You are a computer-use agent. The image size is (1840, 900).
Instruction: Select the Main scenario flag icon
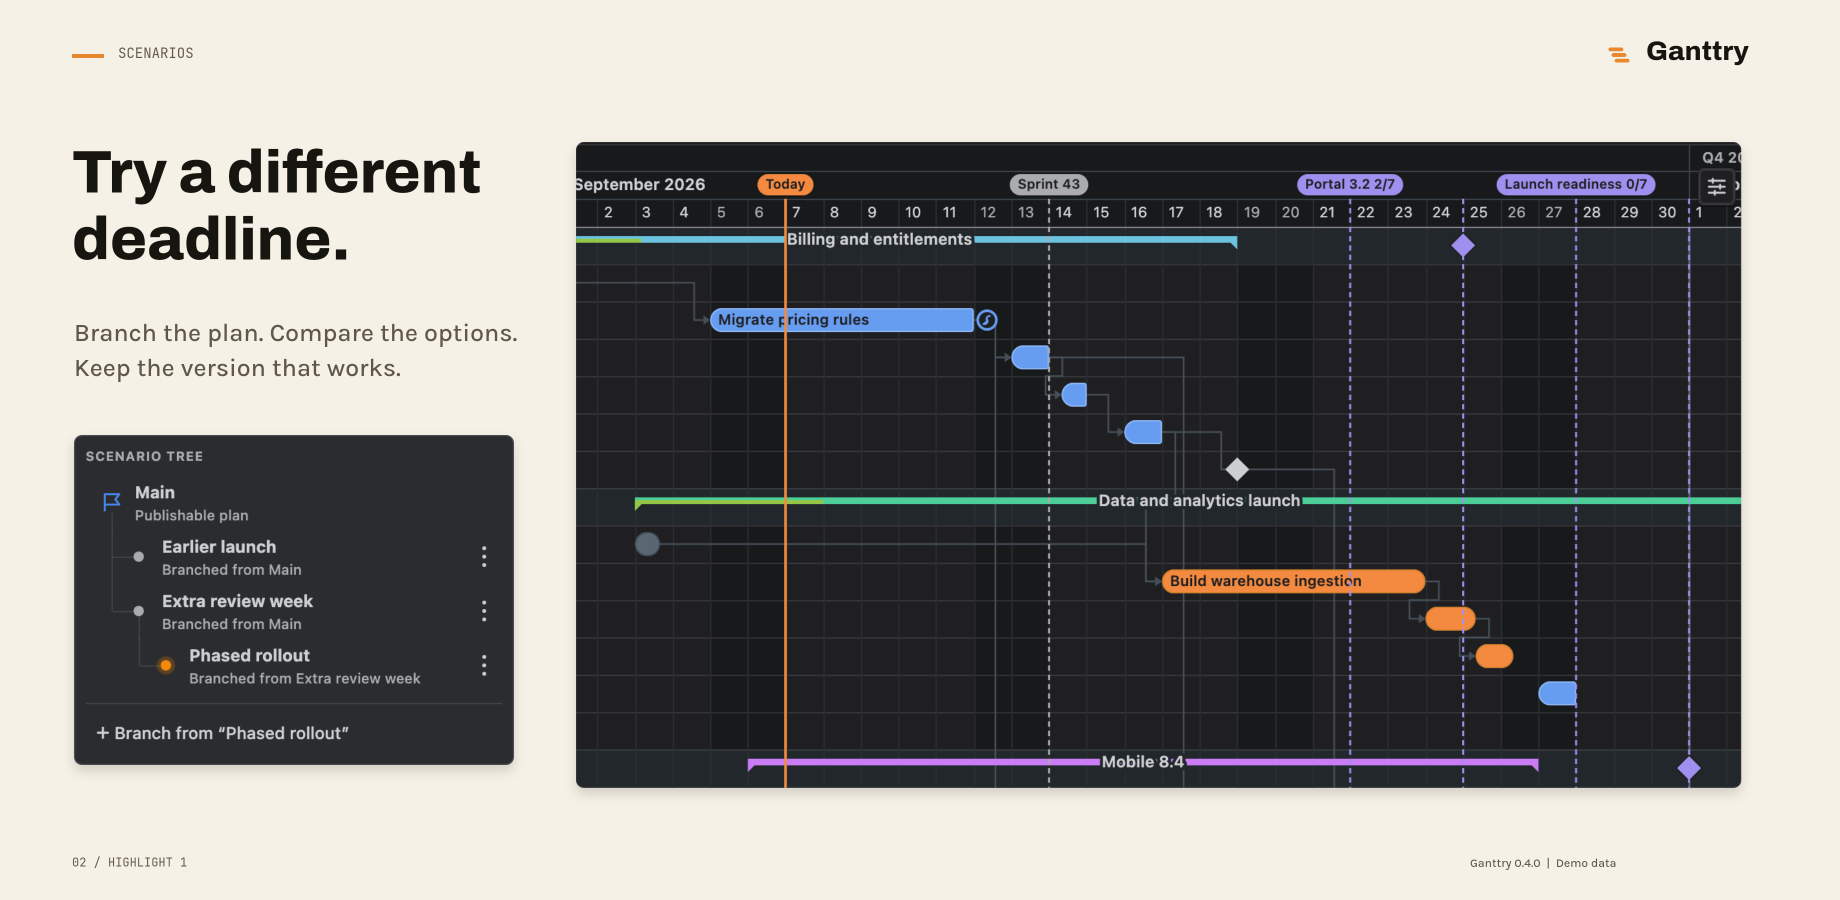tap(112, 502)
